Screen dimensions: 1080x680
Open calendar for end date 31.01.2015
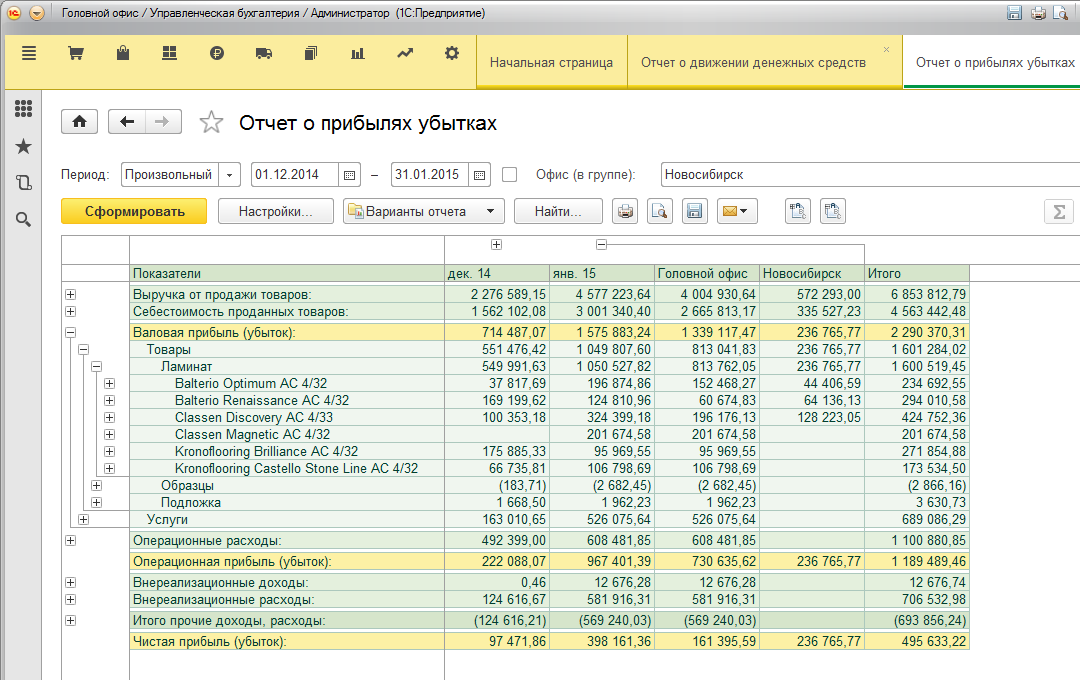pos(479,175)
